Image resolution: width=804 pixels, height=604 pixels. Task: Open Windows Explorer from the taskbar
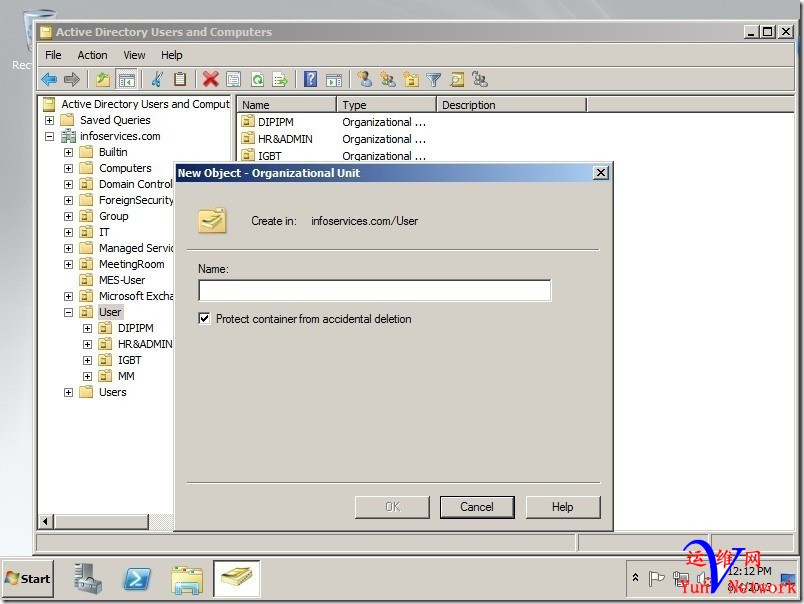[187, 579]
